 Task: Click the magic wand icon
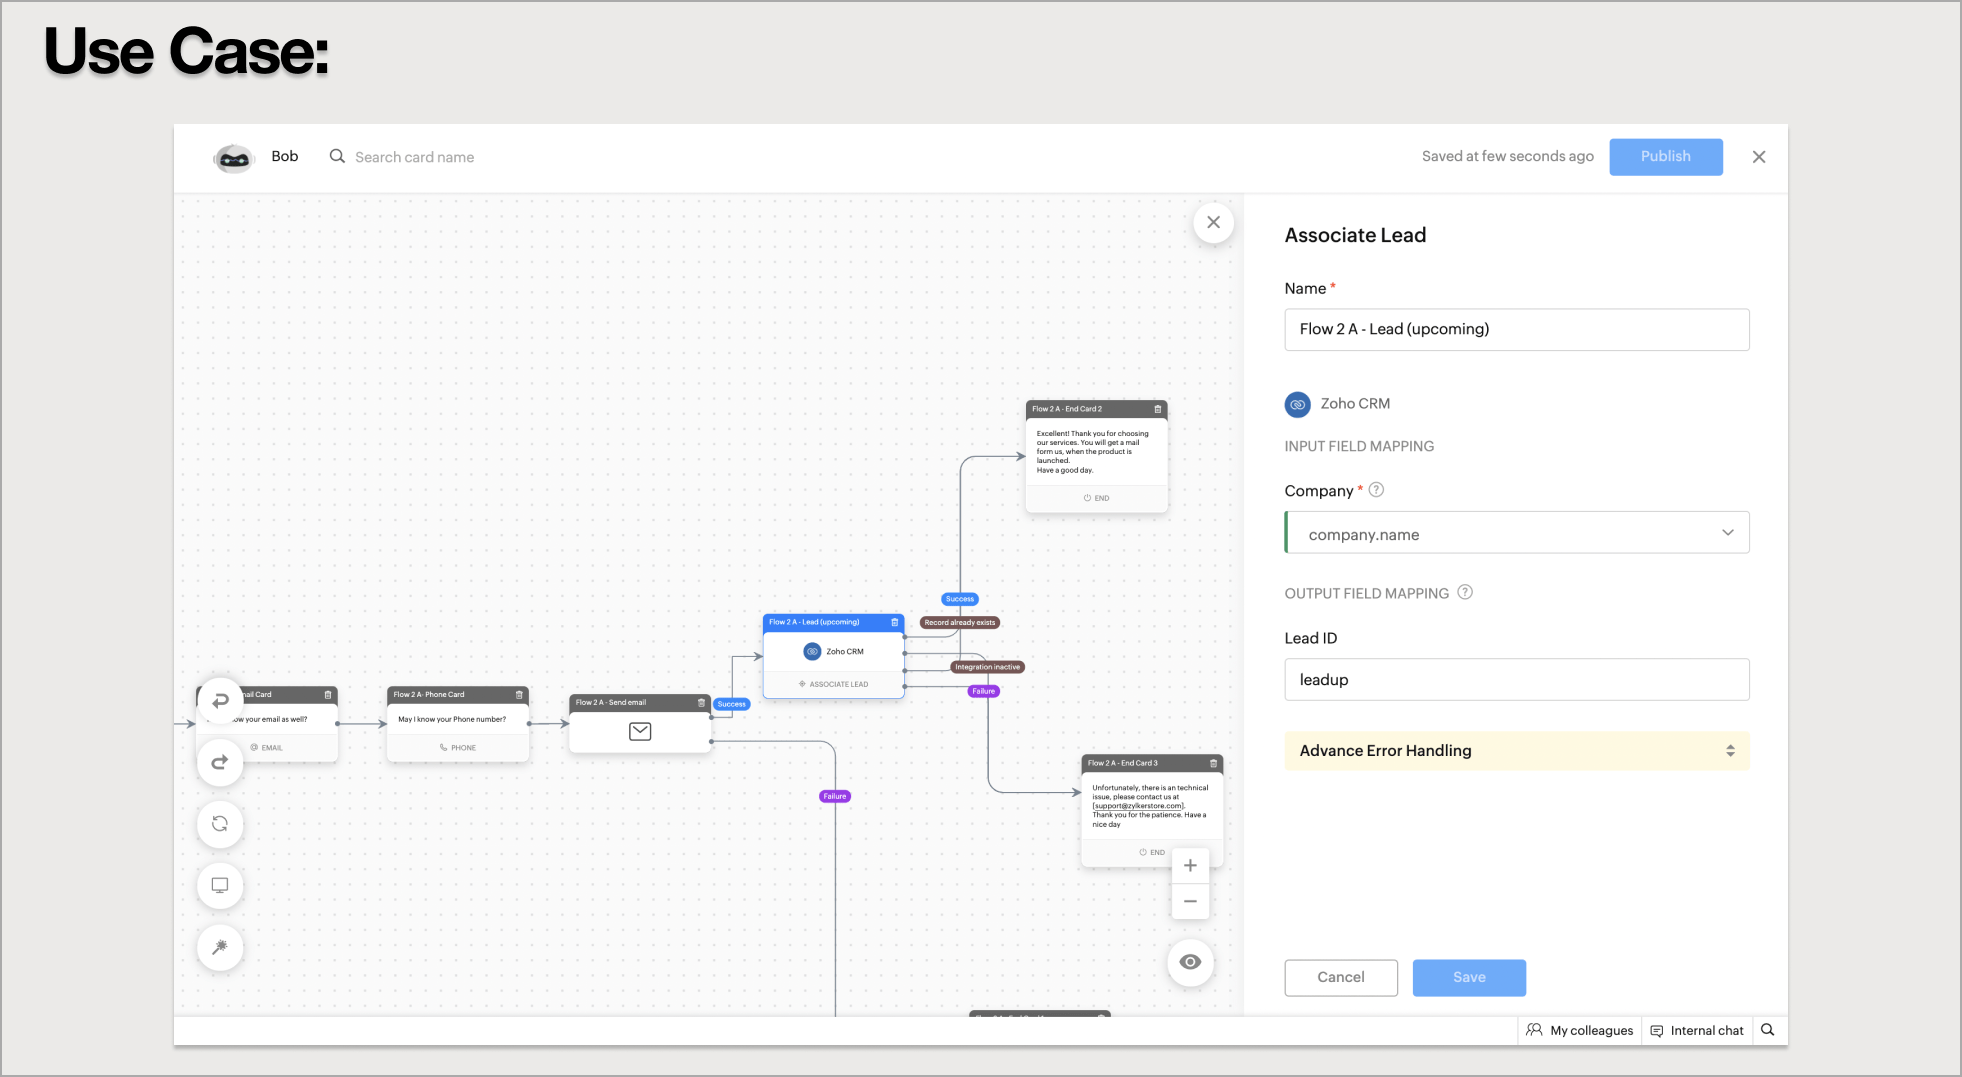coord(220,947)
